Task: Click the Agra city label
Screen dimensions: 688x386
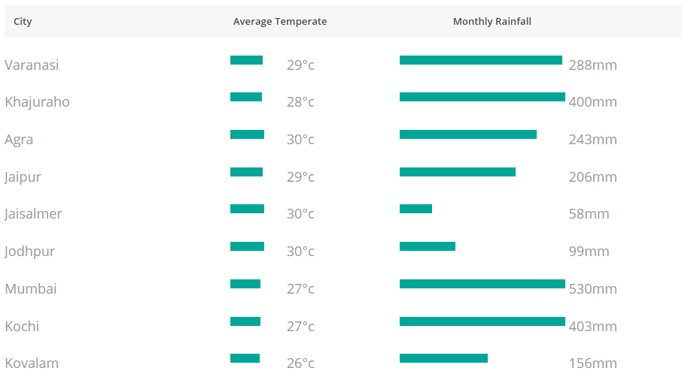Action: [19, 140]
